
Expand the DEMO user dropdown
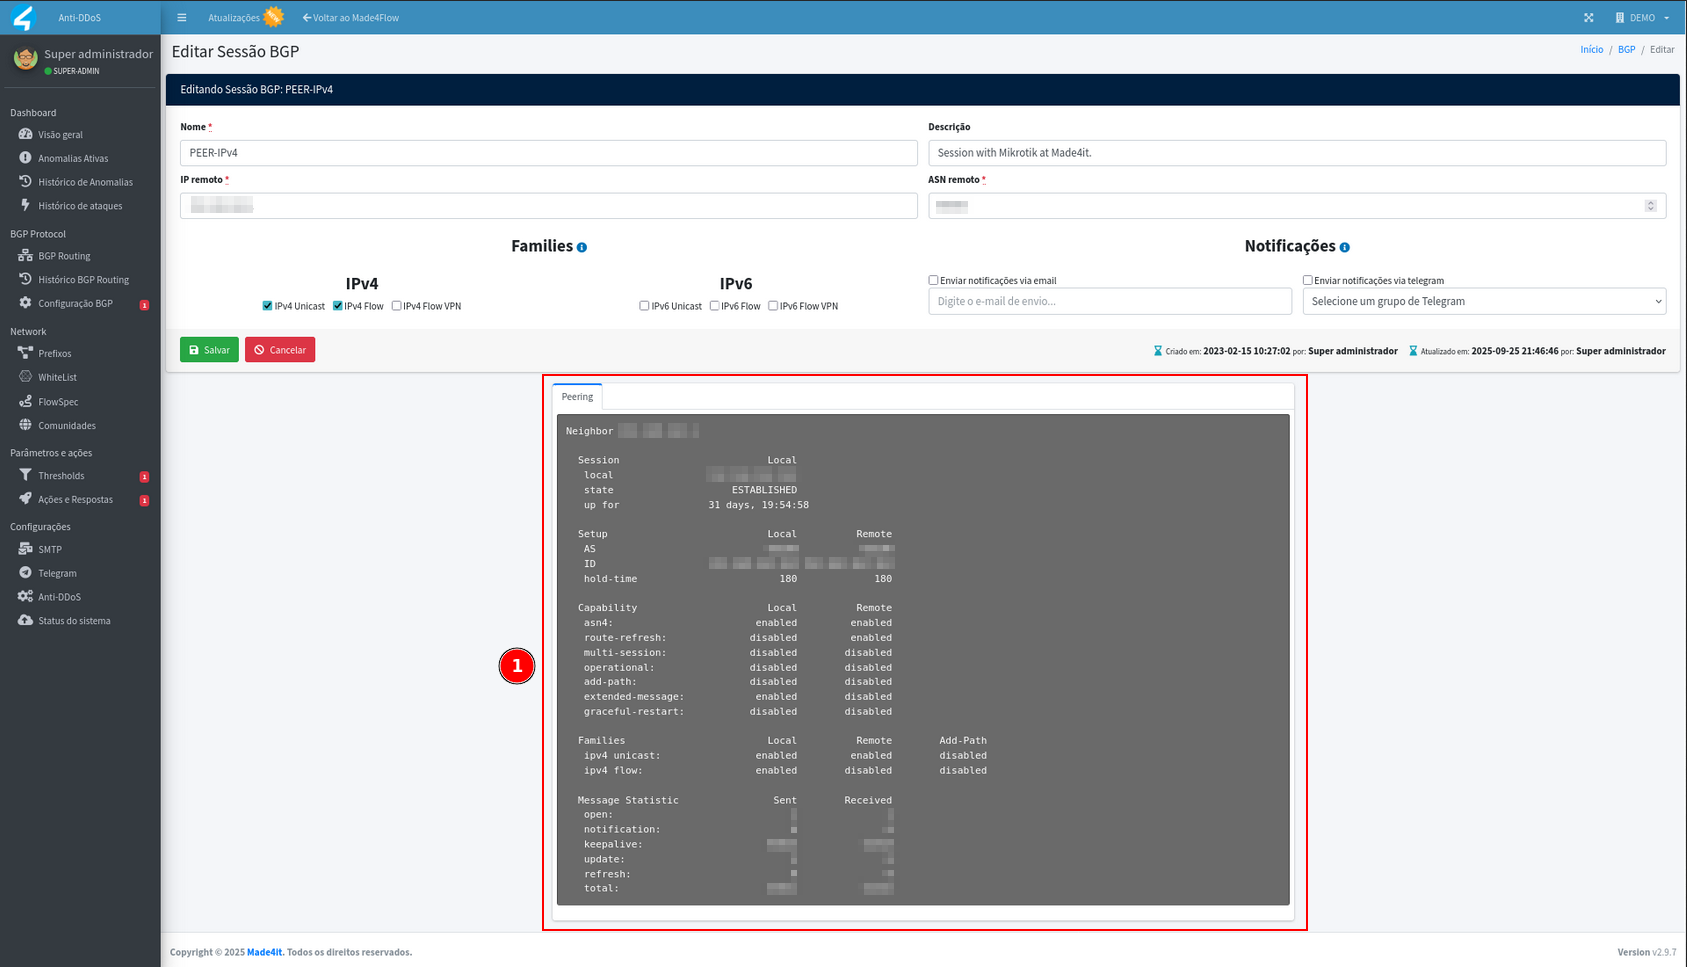tap(1642, 18)
